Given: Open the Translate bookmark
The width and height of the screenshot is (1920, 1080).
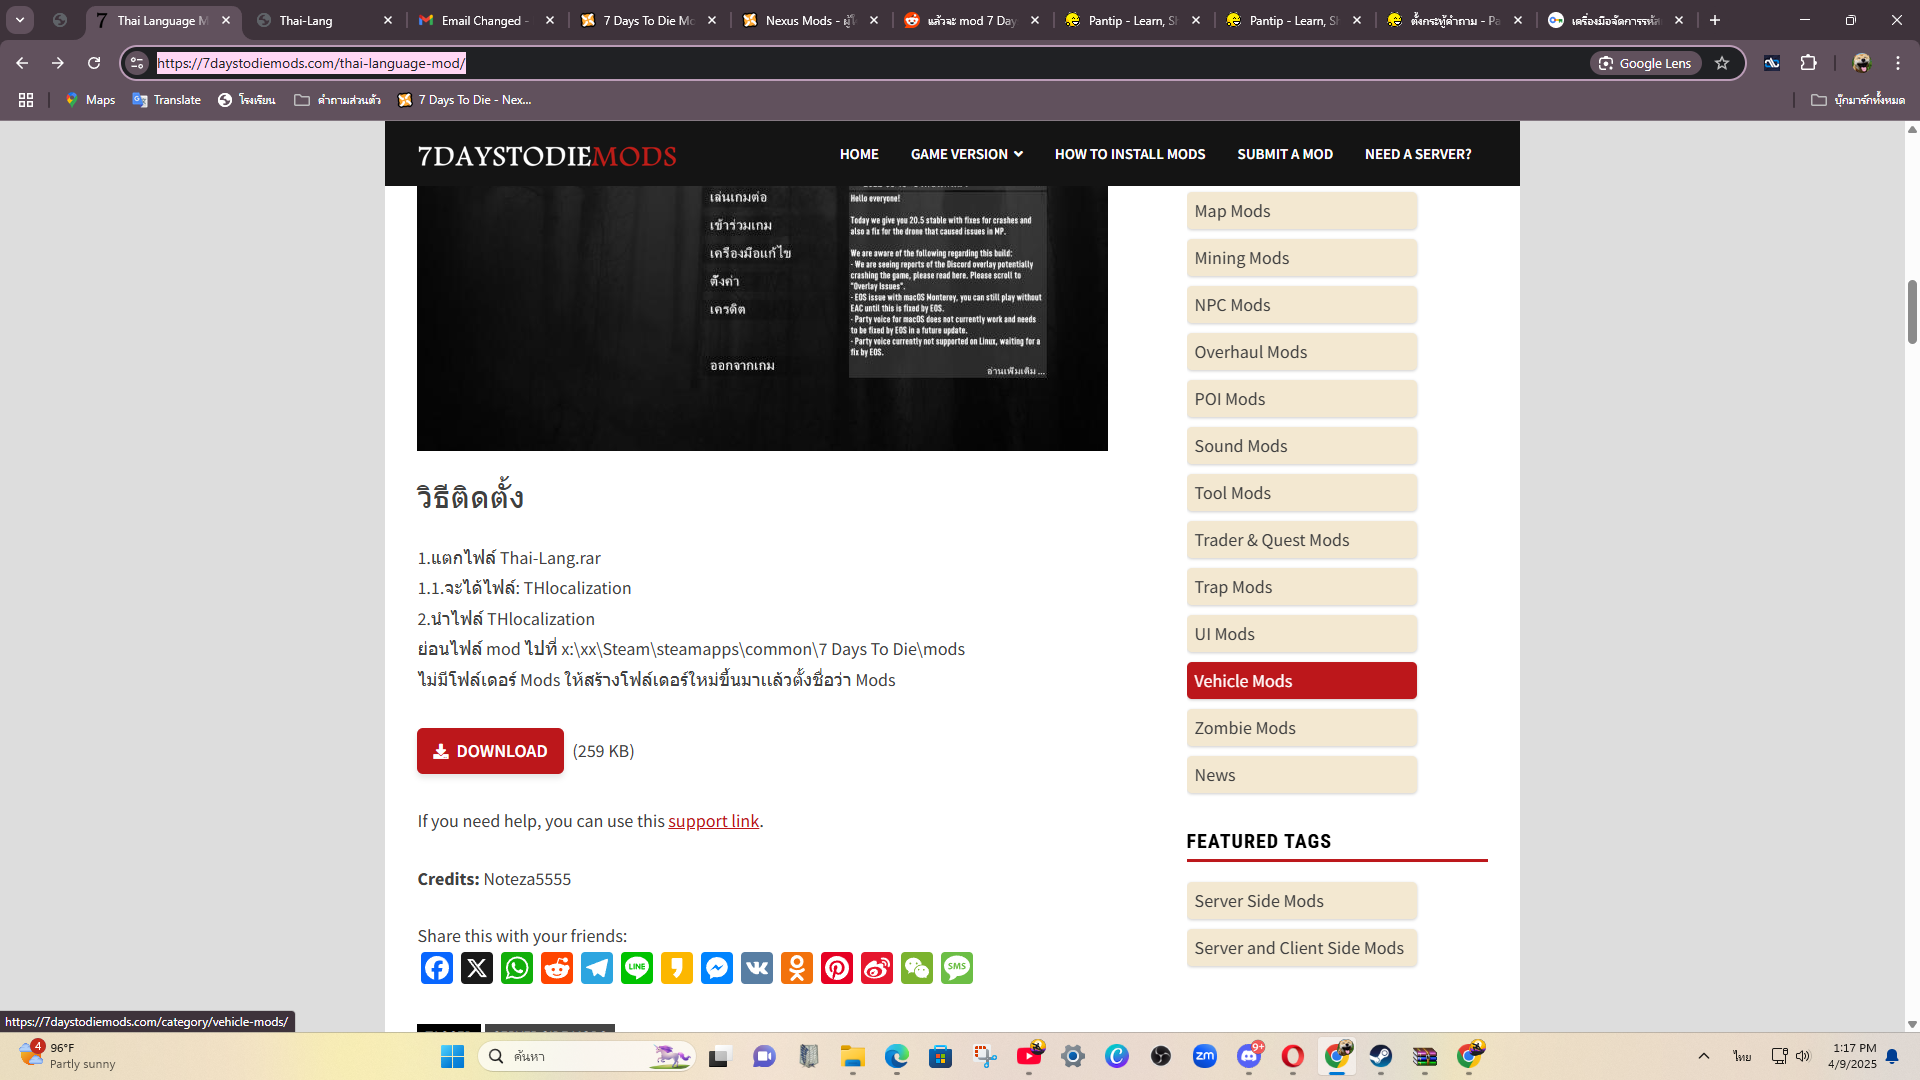Looking at the screenshot, I should click(166, 100).
